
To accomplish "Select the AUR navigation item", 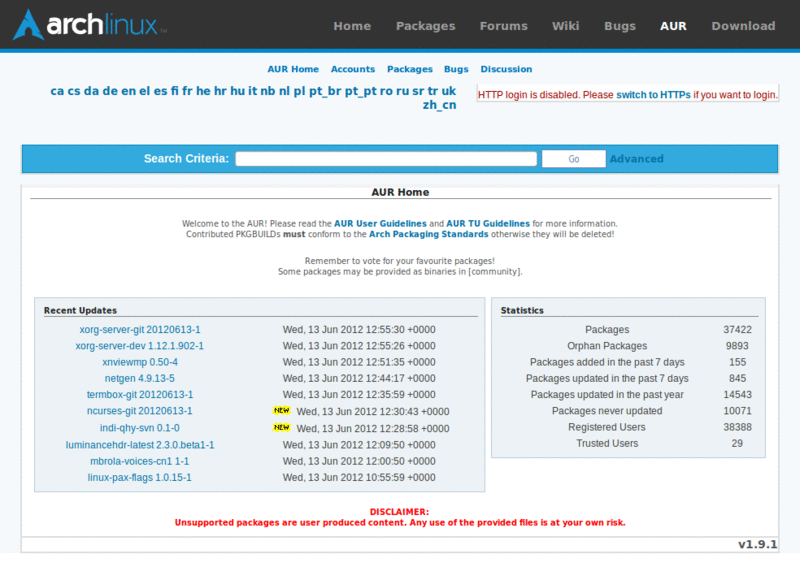I will pyautogui.click(x=673, y=26).
